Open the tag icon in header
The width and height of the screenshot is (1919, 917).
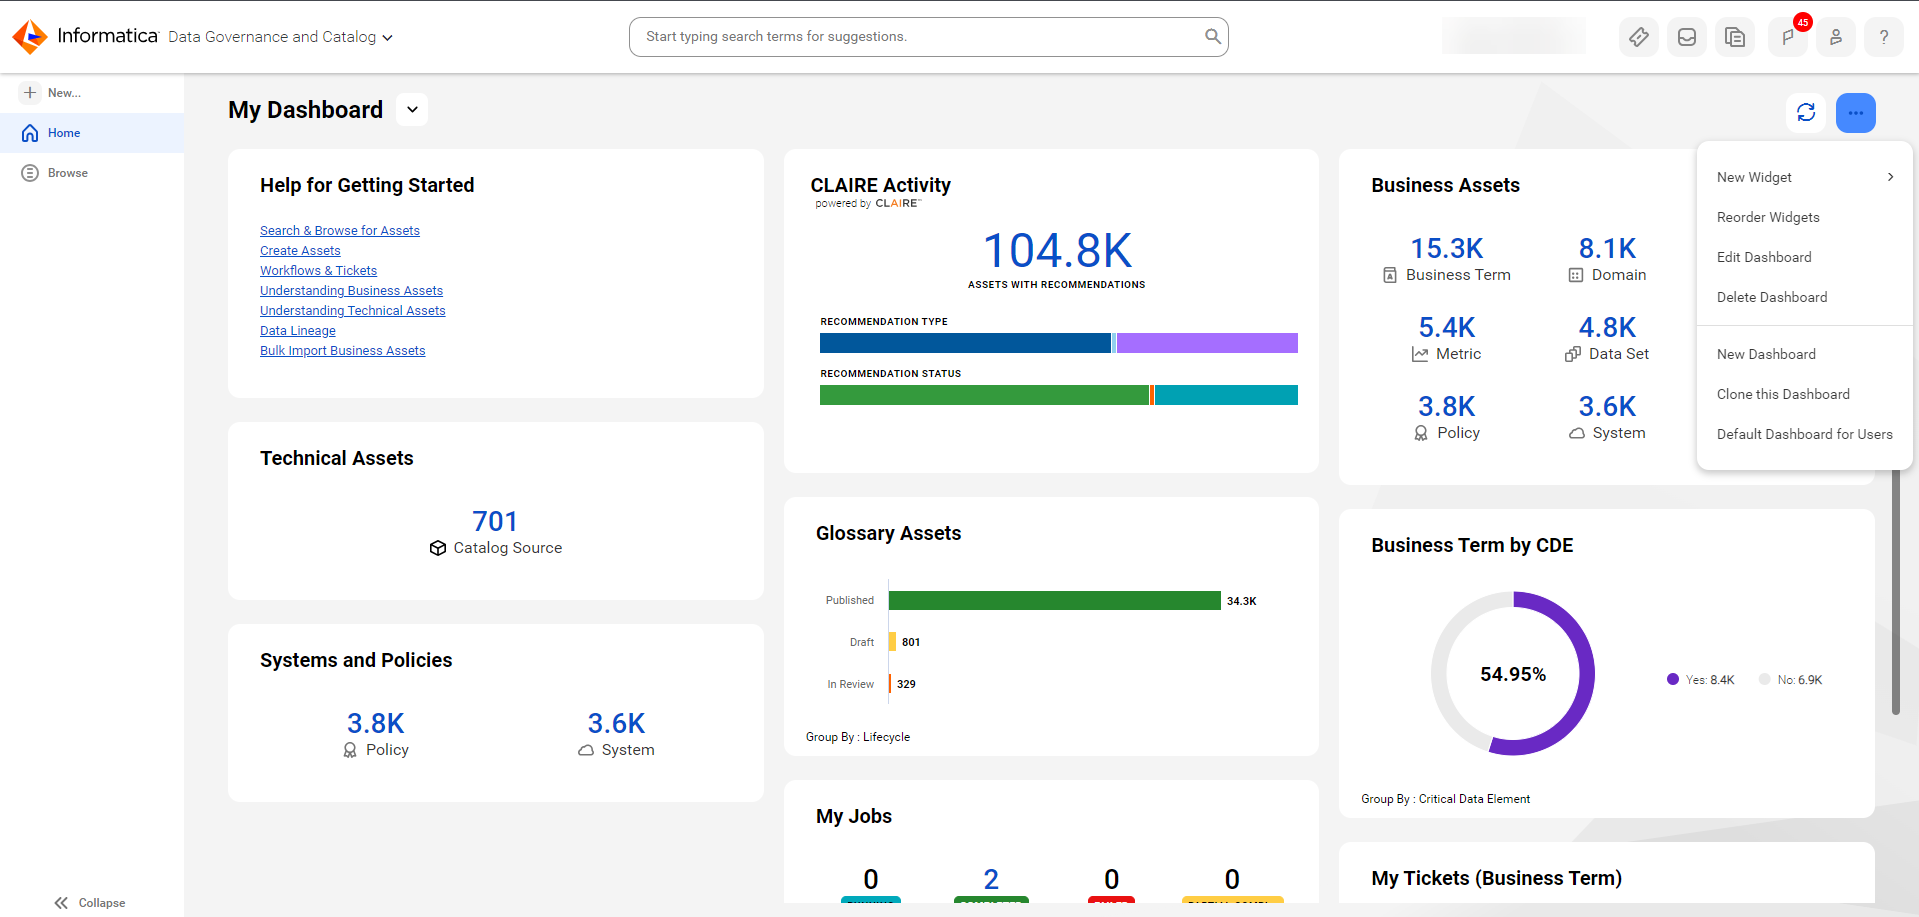point(1638,37)
